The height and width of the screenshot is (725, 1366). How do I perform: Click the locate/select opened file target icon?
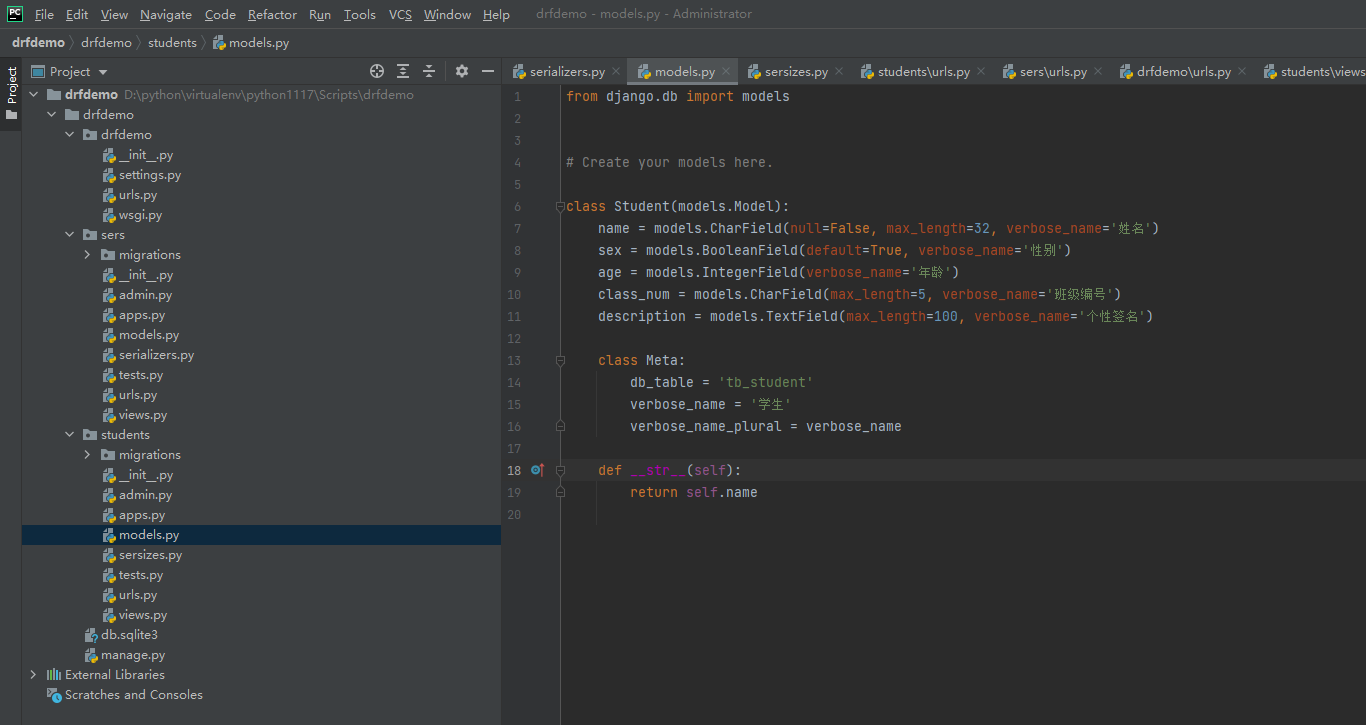(x=377, y=71)
